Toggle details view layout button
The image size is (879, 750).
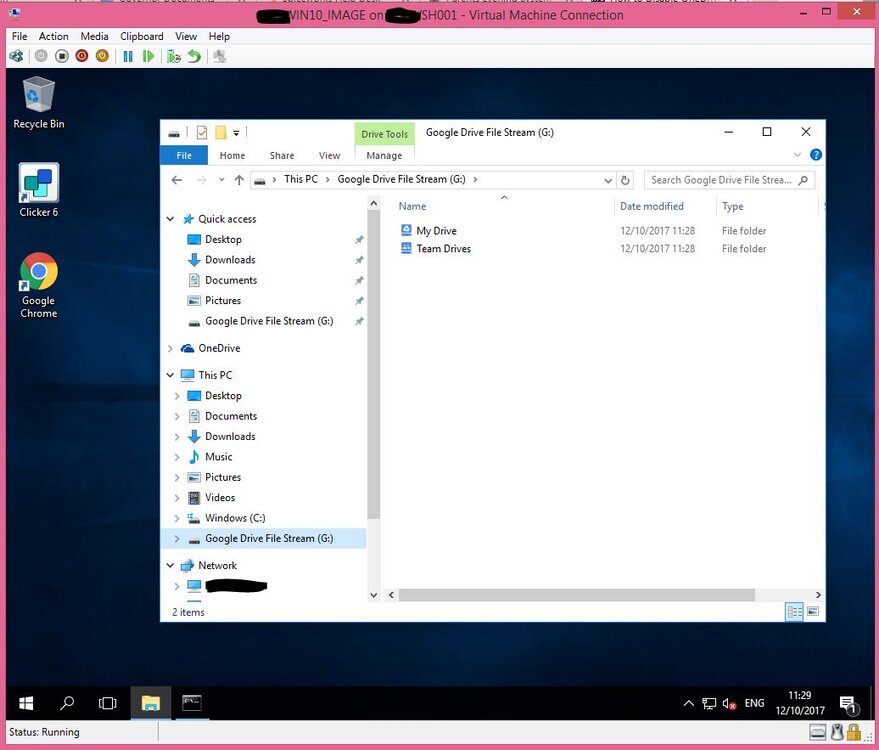[x=794, y=612]
